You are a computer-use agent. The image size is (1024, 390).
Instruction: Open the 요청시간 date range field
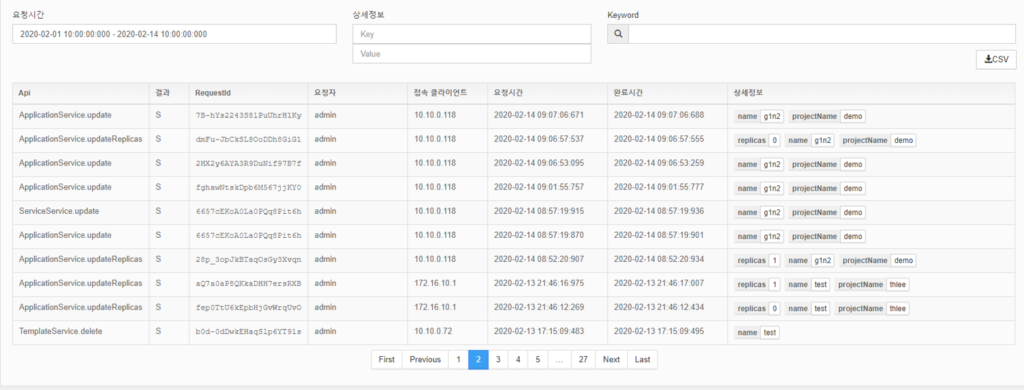pos(174,34)
